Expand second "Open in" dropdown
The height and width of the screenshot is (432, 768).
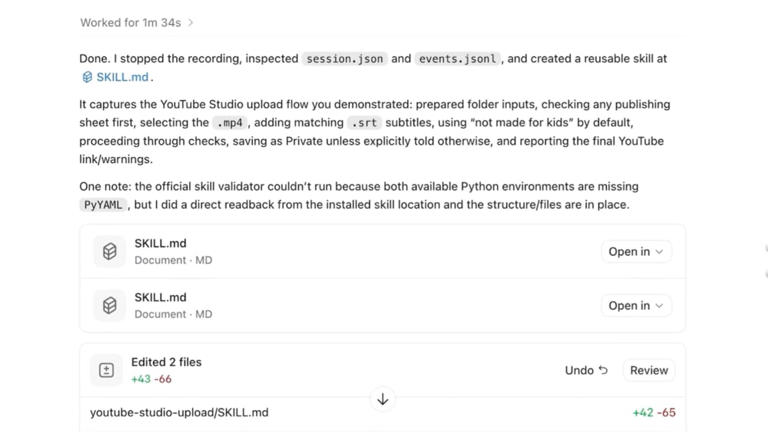coord(636,305)
